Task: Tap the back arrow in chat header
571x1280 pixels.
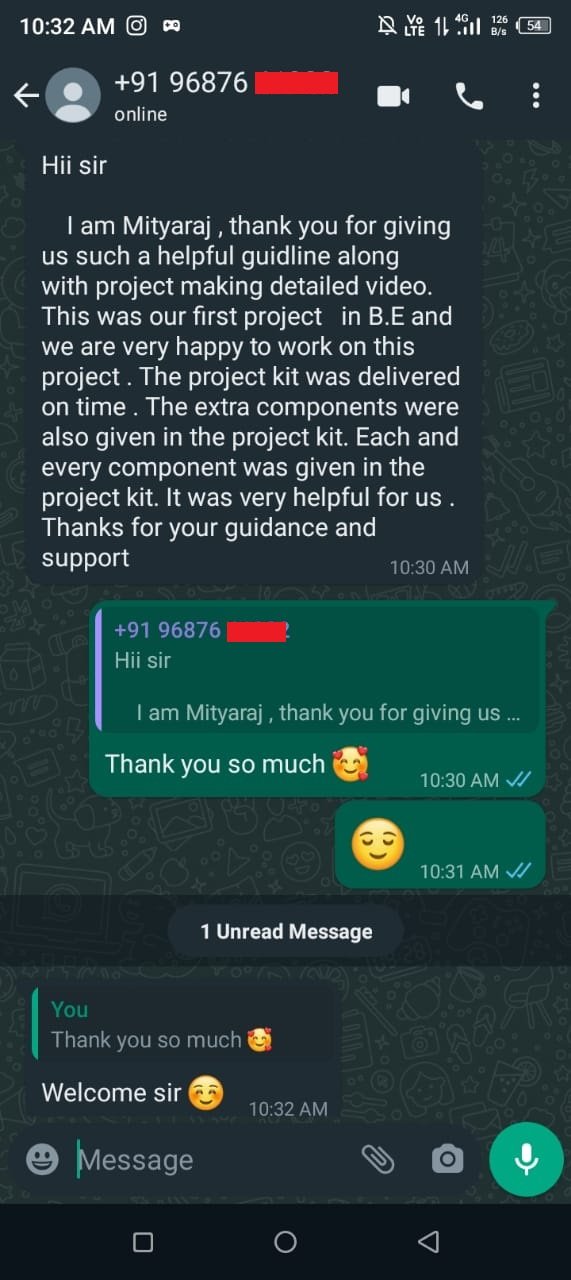Action: (x=25, y=96)
